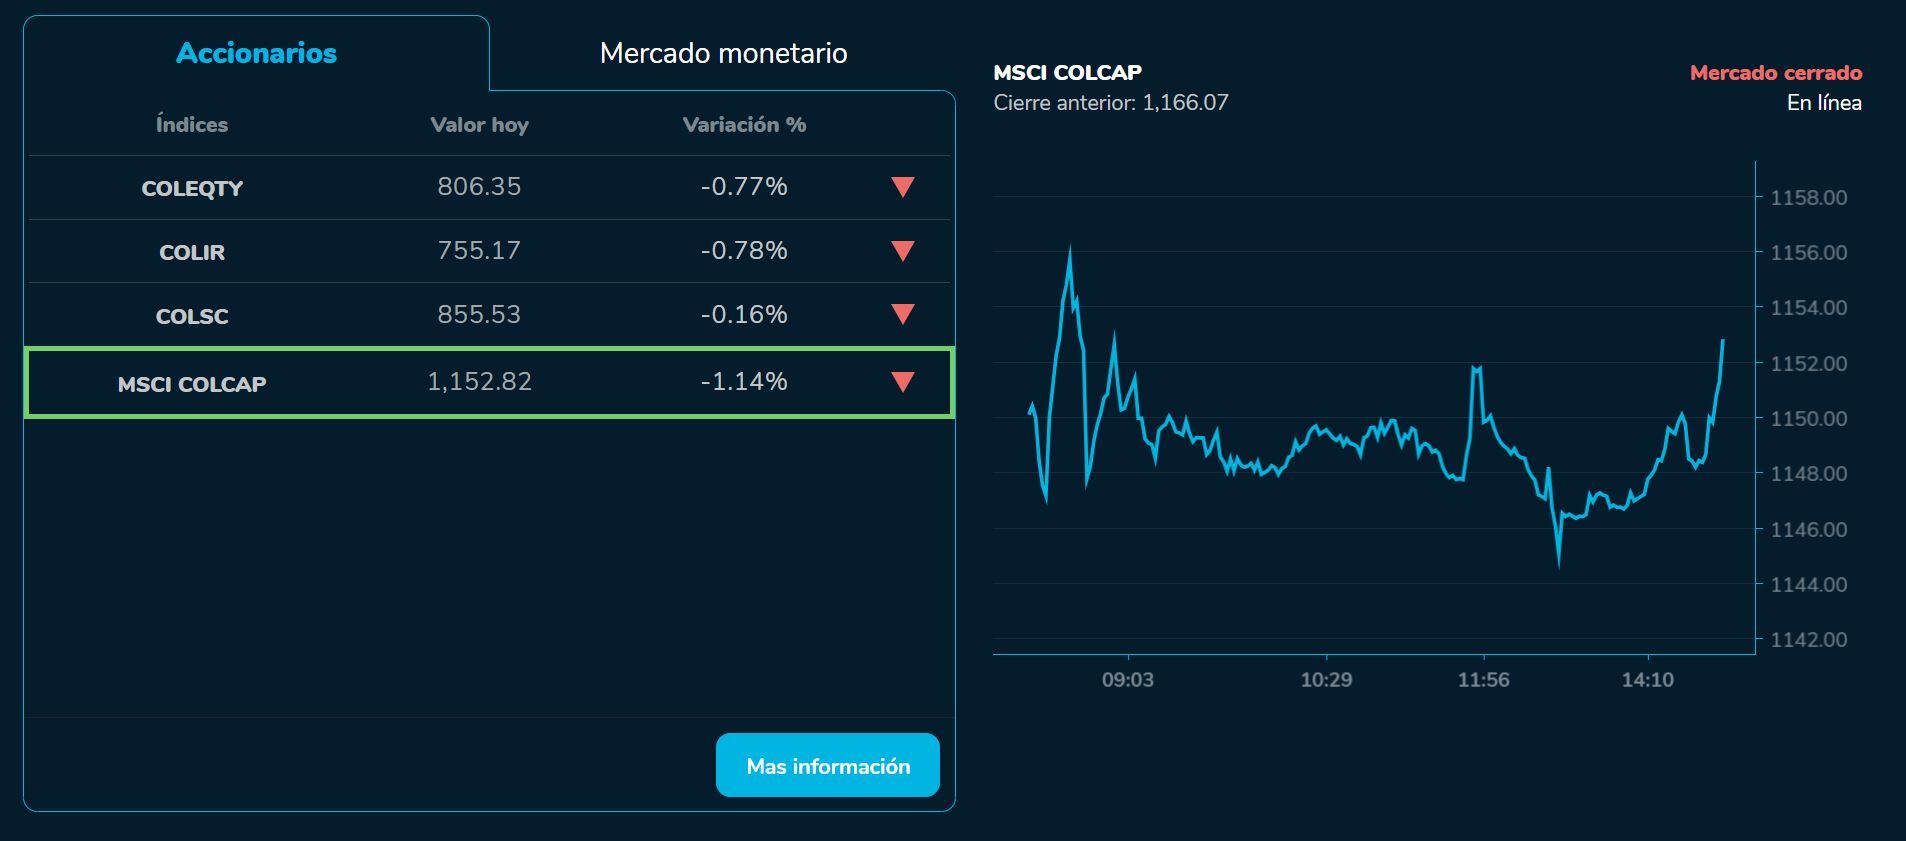1906x841 pixels.
Task: Sort table by the Variación % header
Action: [744, 124]
